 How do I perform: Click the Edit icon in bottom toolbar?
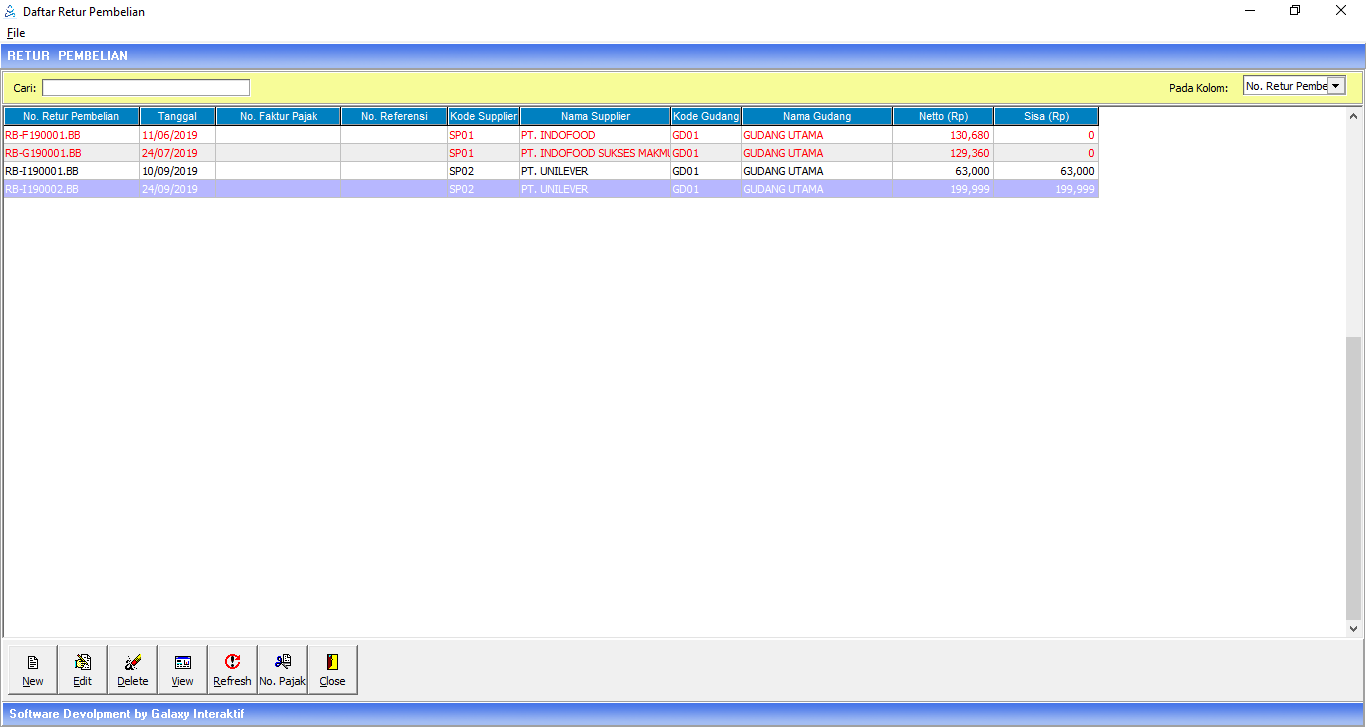click(x=83, y=669)
